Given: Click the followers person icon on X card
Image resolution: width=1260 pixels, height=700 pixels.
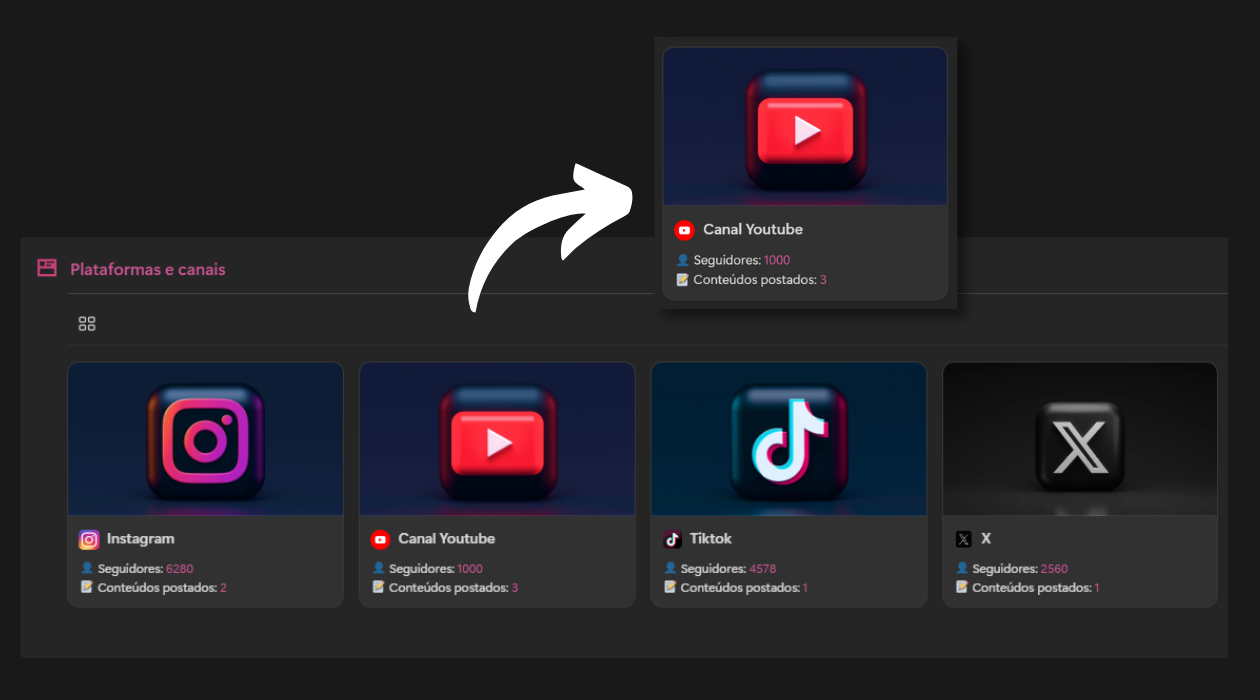Looking at the screenshot, I should (961, 569).
